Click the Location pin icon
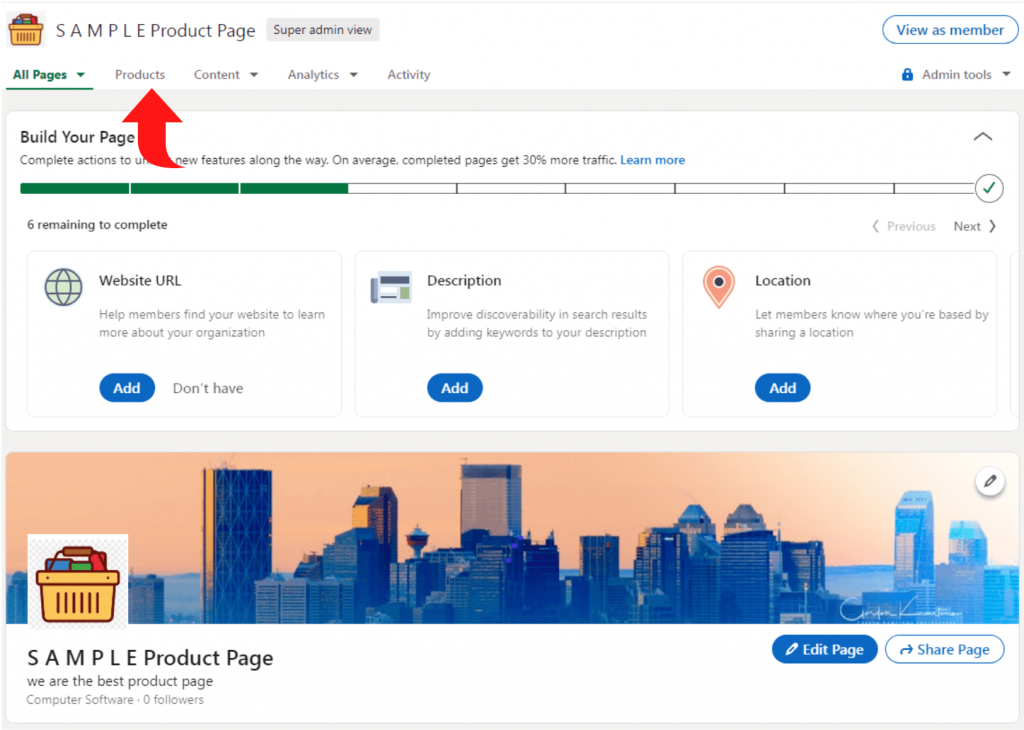This screenshot has width=1024, height=730. [718, 287]
